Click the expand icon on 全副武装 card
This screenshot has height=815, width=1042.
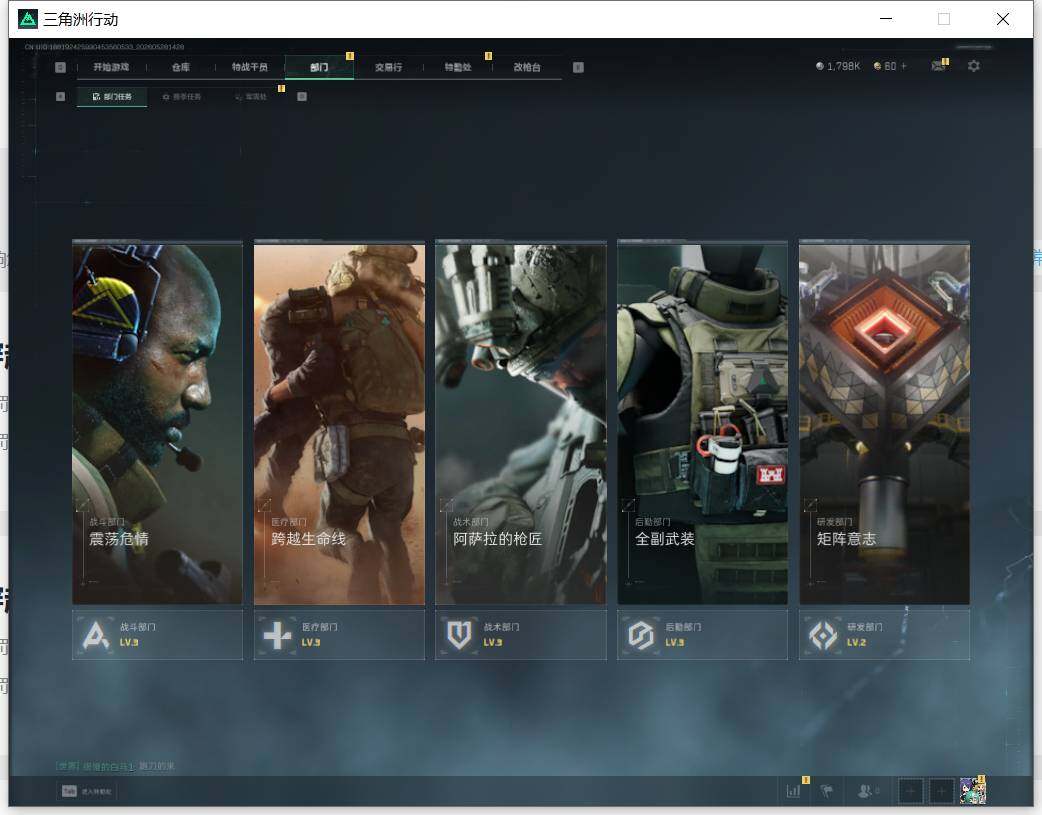[x=628, y=505]
